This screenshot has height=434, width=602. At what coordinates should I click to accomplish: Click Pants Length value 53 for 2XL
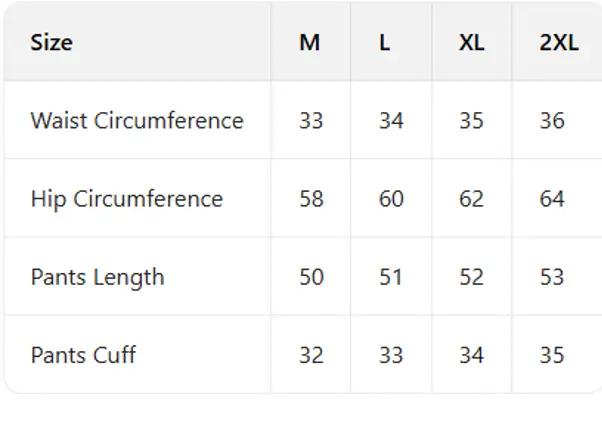point(552,277)
